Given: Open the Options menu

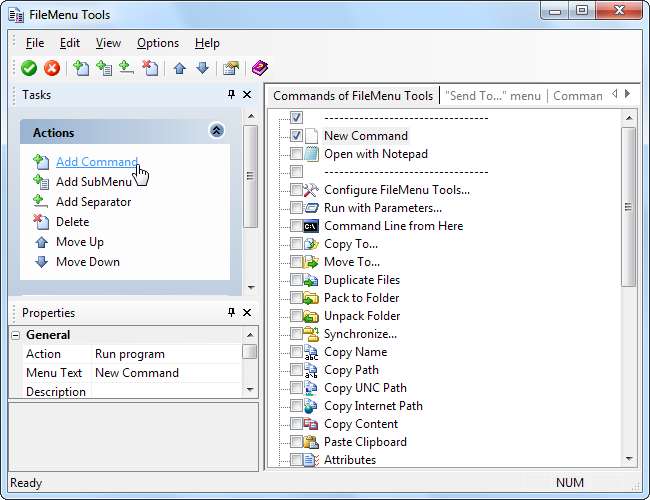Looking at the screenshot, I should click(x=158, y=43).
